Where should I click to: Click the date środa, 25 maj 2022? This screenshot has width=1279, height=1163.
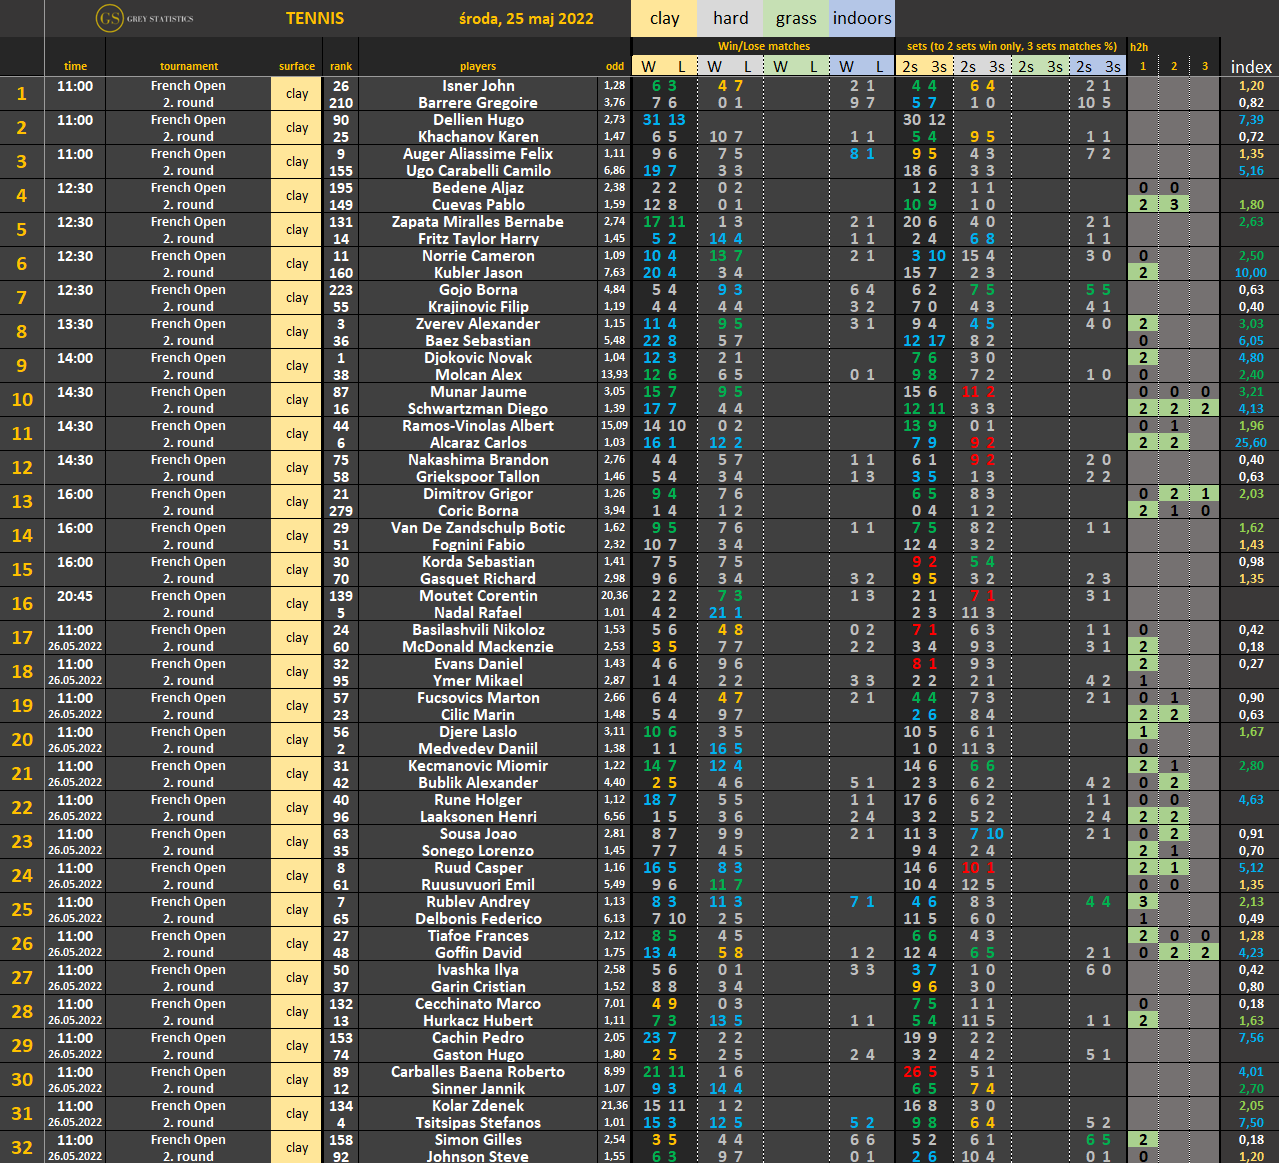coord(526,18)
